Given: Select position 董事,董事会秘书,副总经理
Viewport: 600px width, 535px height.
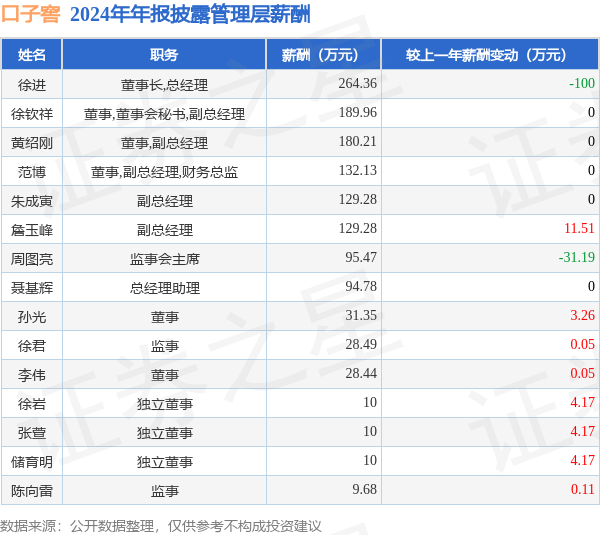Looking at the screenshot, I should (164, 114).
